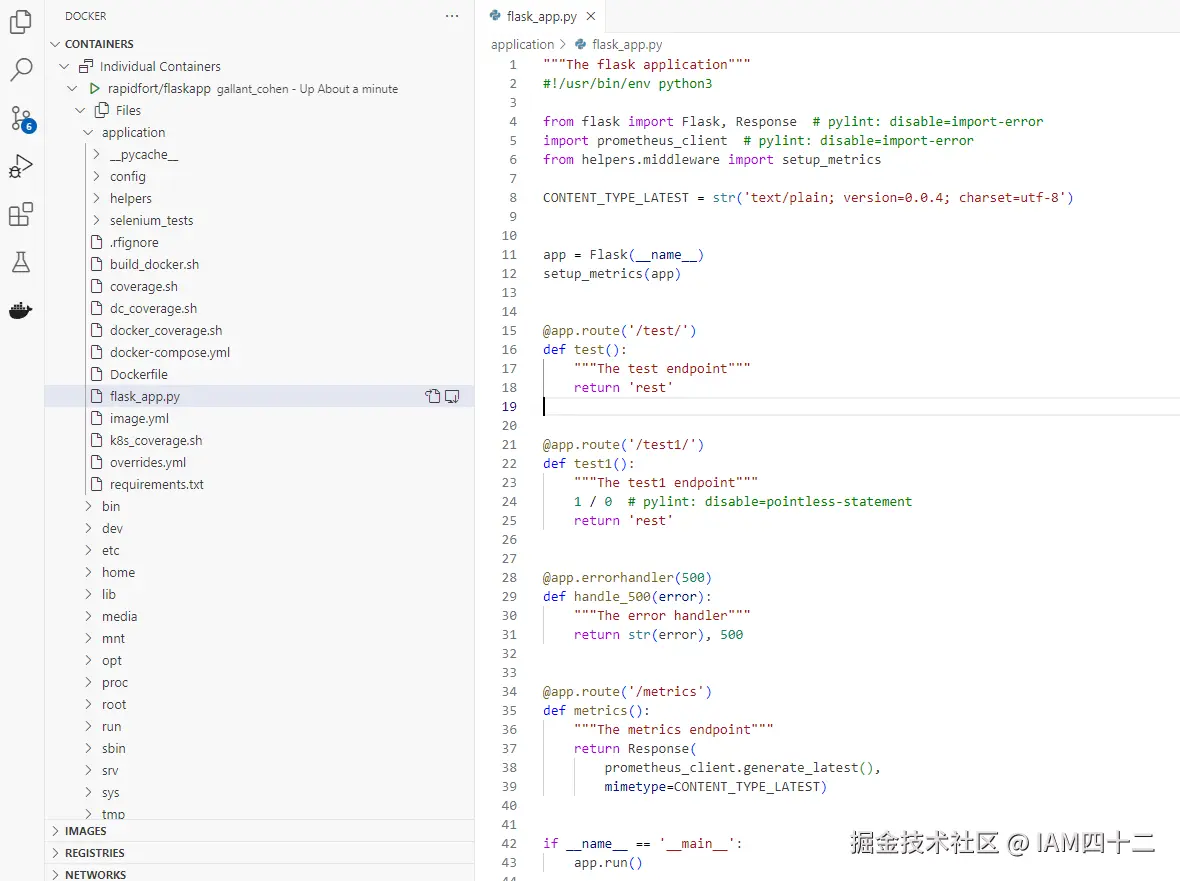Select the proc folder row

pyautogui.click(x=260, y=682)
